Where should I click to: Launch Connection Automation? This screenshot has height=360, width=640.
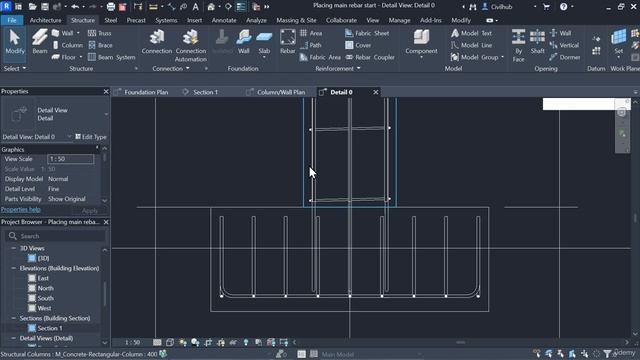tap(191, 45)
